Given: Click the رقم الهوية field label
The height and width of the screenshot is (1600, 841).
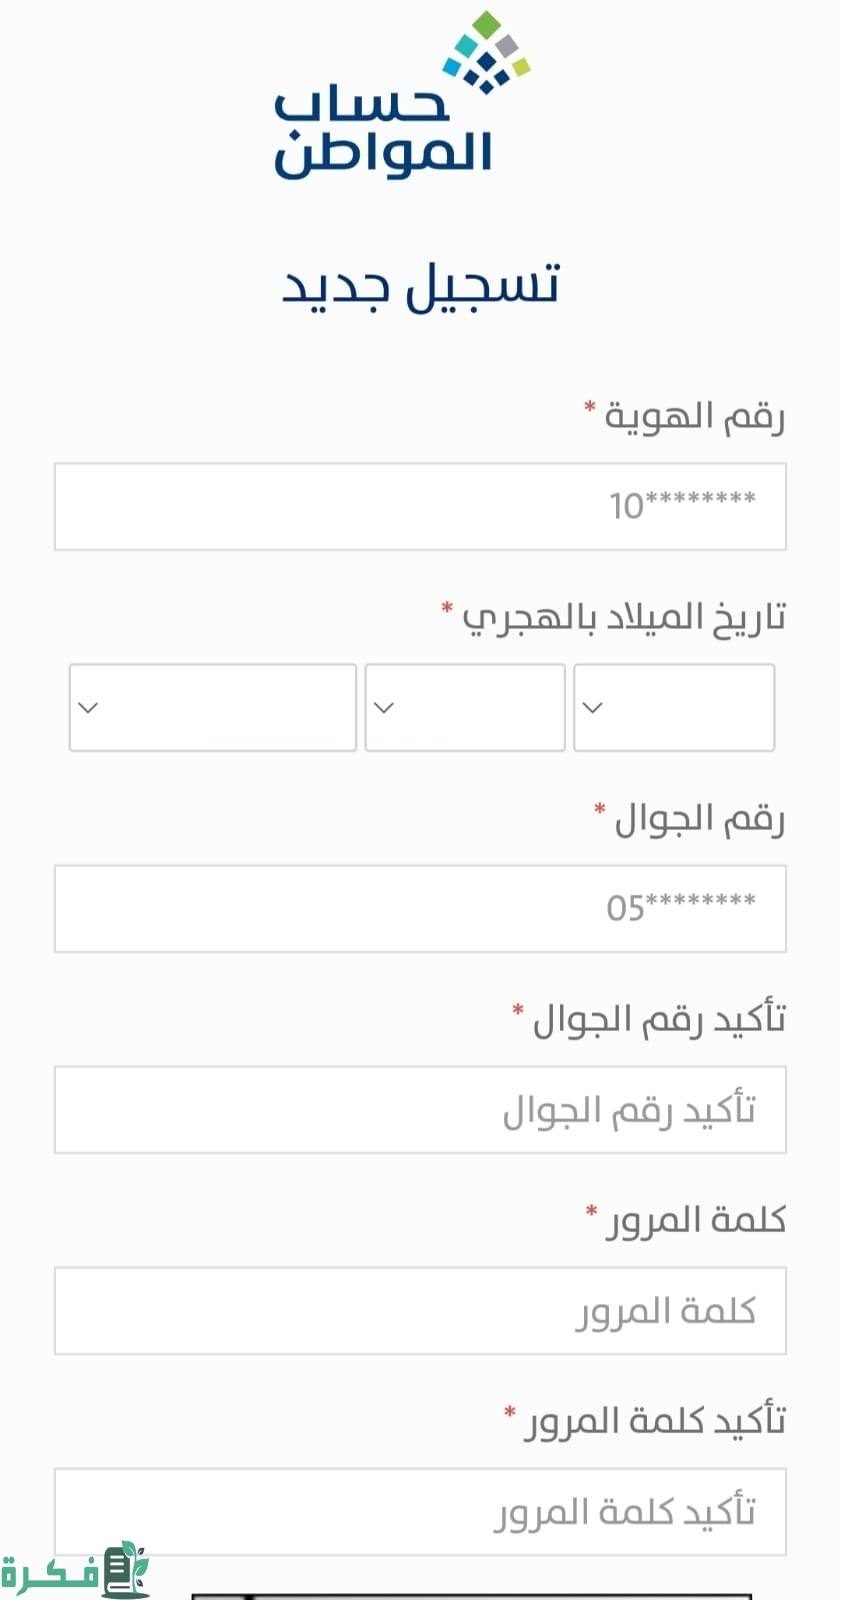Looking at the screenshot, I should [694, 415].
